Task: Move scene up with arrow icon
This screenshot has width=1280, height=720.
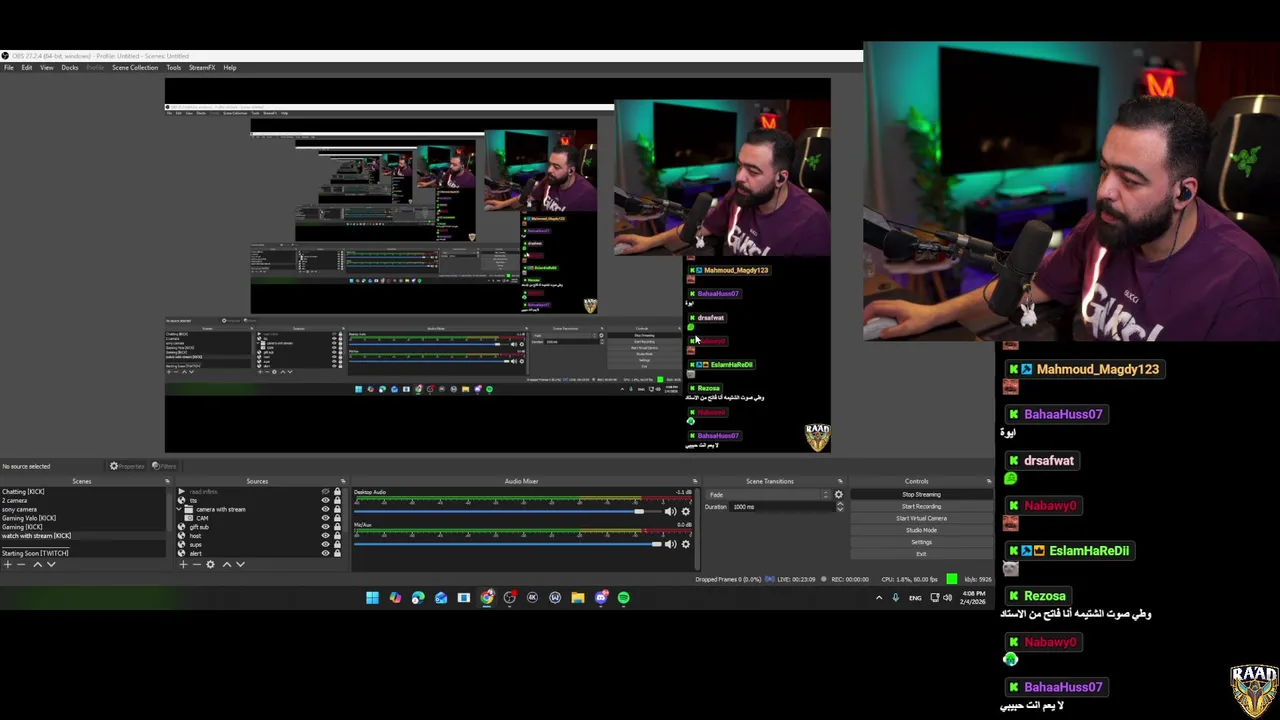Action: point(38,564)
